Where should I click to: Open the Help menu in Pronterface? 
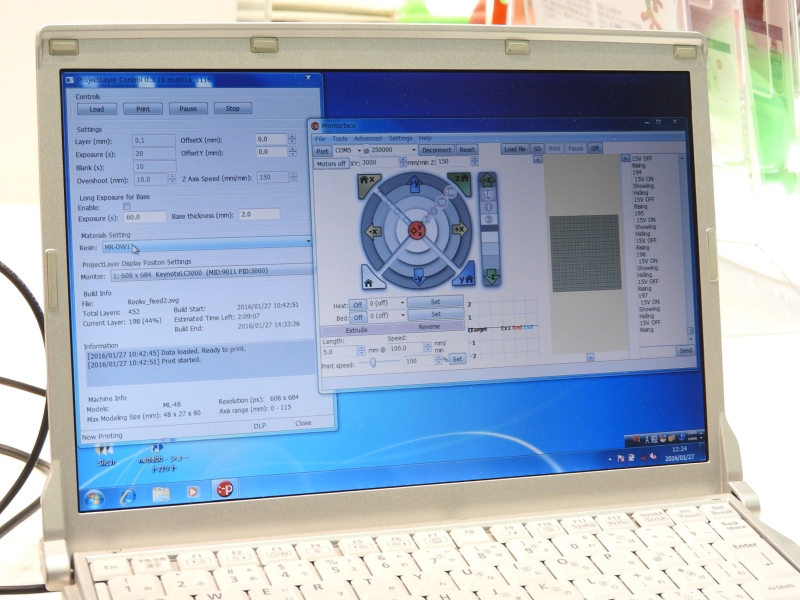425,138
